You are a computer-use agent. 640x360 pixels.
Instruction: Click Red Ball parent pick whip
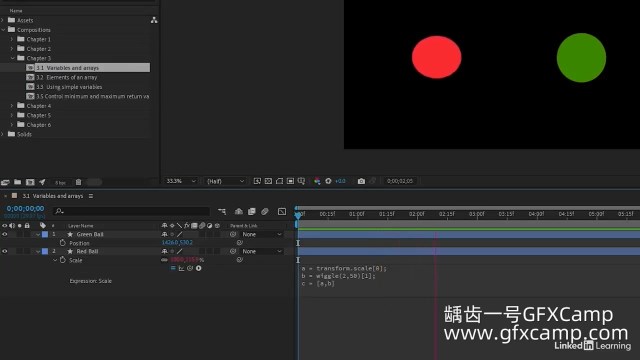click(233, 251)
